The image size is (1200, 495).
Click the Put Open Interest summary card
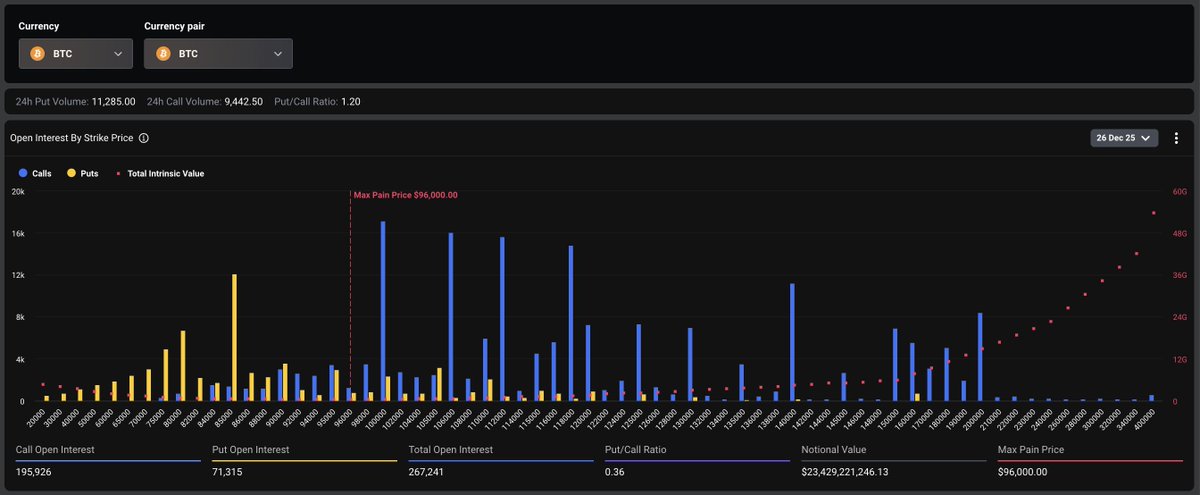coord(304,460)
